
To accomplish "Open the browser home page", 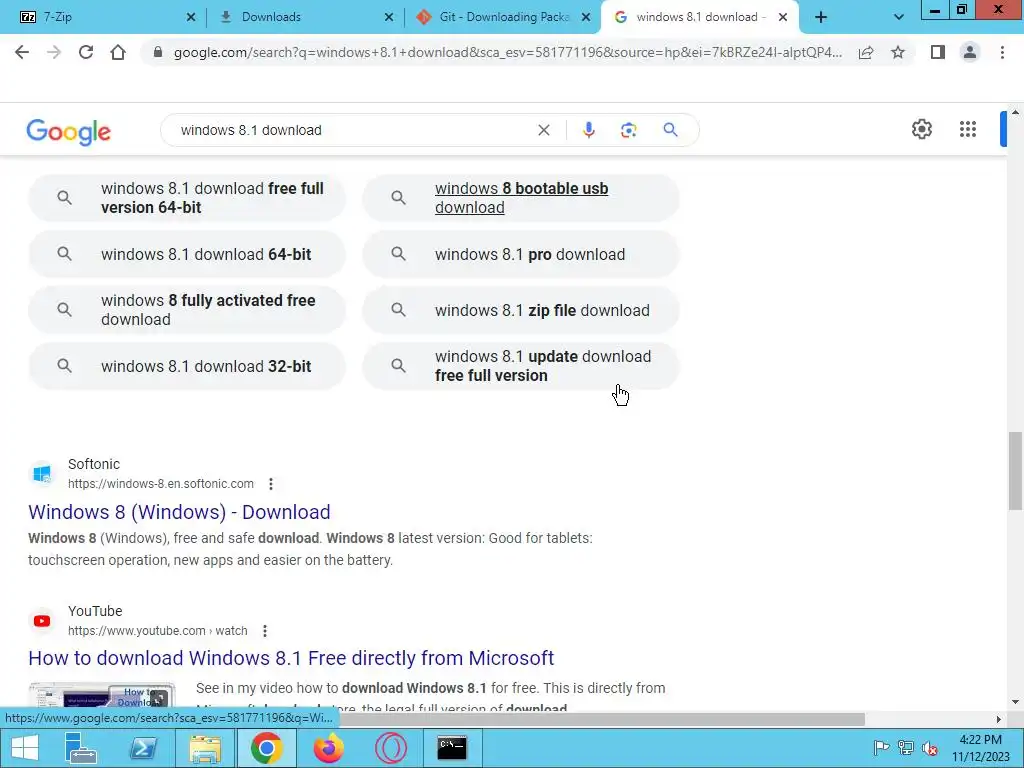I will coord(118,52).
